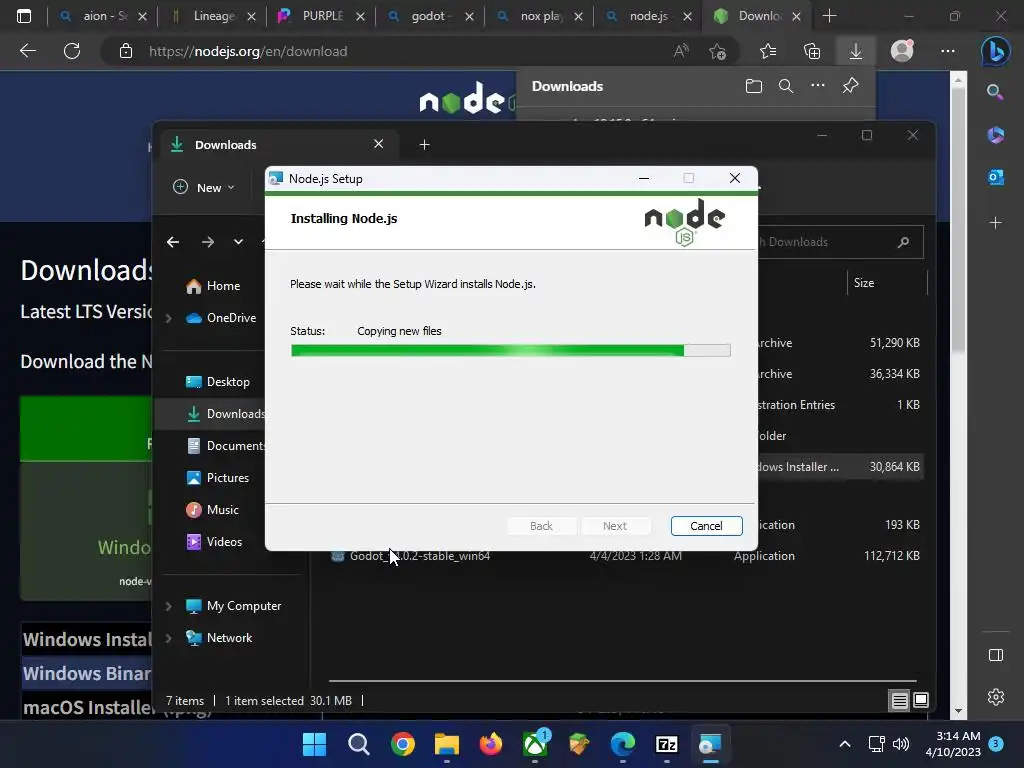Image resolution: width=1024 pixels, height=768 pixels.
Task: Open the Bing chat sidebar button
Action: pyautogui.click(x=995, y=51)
